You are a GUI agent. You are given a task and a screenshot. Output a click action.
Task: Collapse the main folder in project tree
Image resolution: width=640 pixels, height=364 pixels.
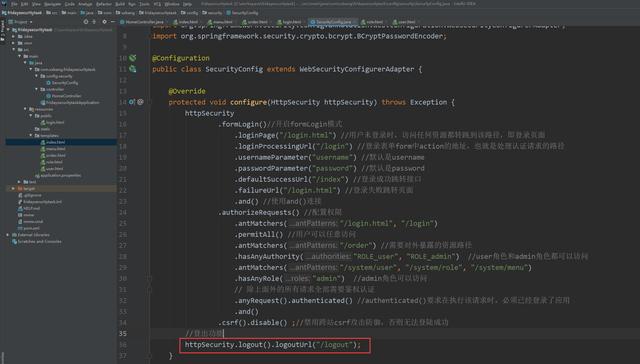(x=20, y=56)
